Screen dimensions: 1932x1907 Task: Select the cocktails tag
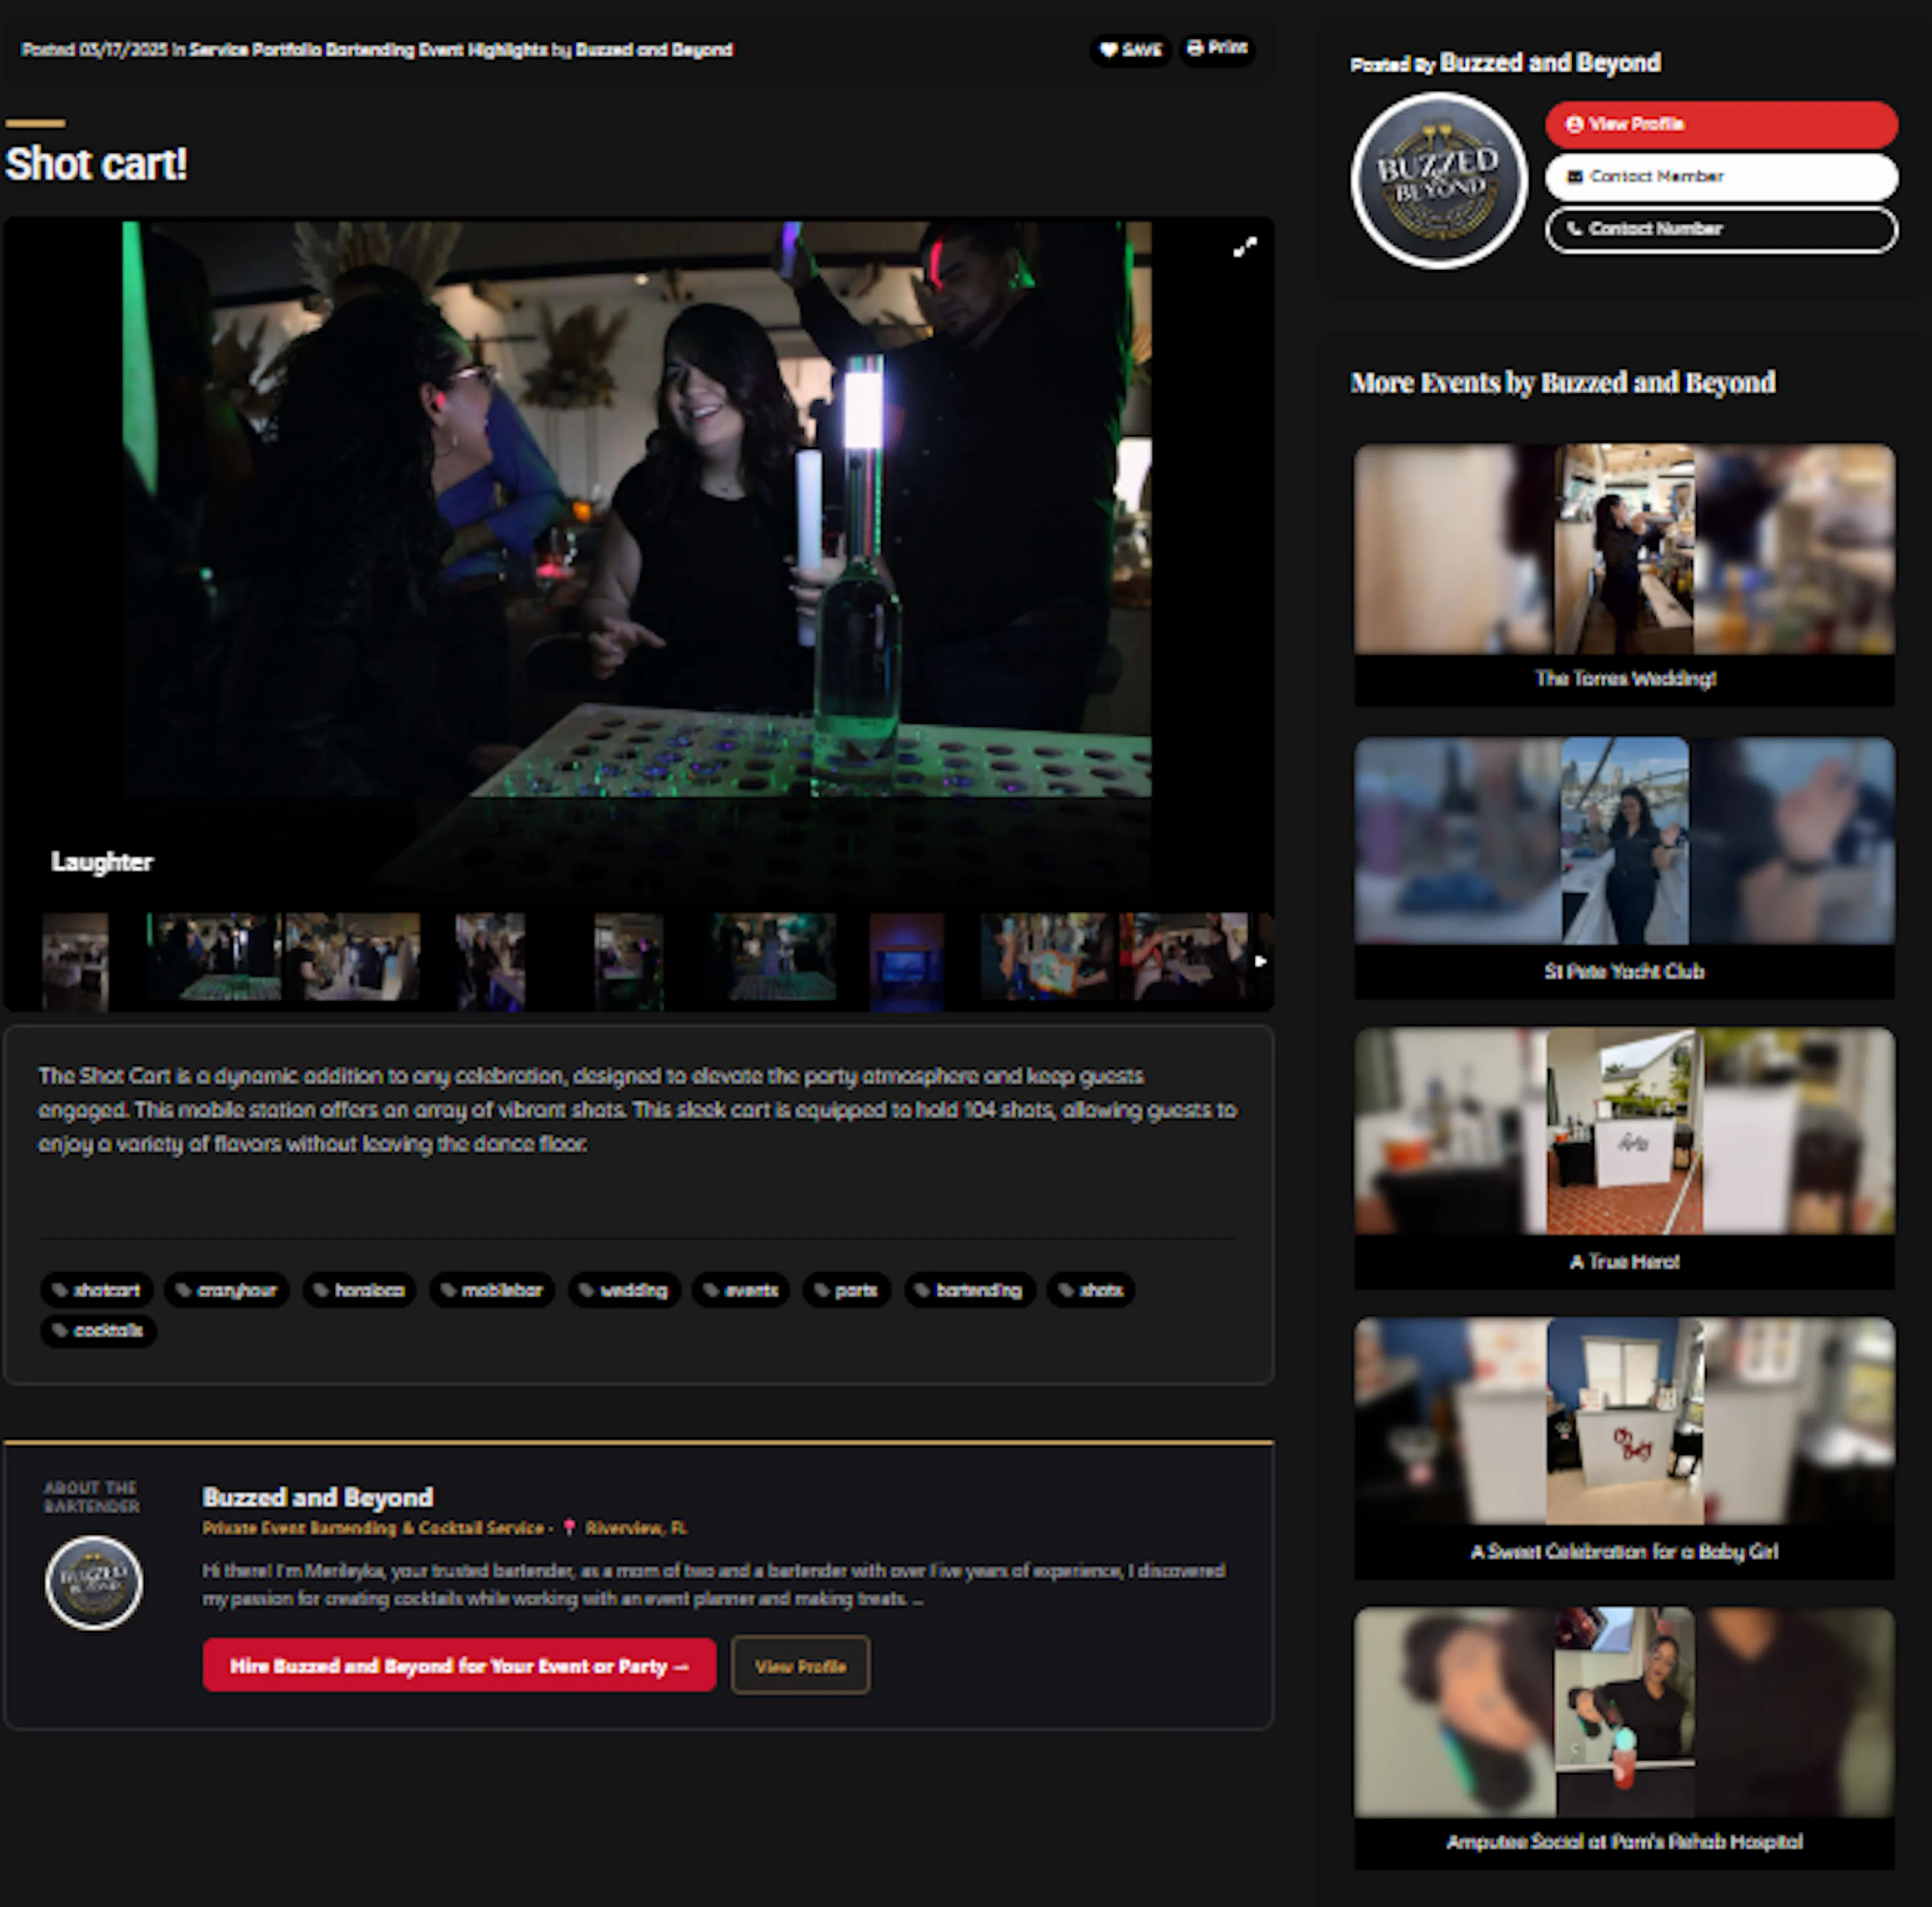[x=98, y=1330]
